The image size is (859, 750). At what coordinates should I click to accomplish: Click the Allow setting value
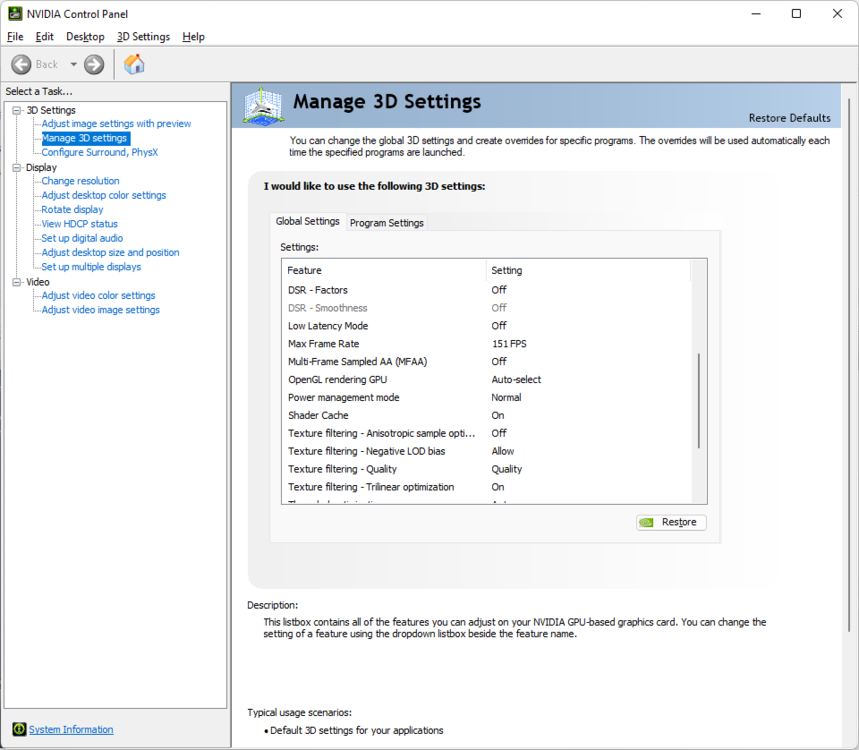point(503,451)
